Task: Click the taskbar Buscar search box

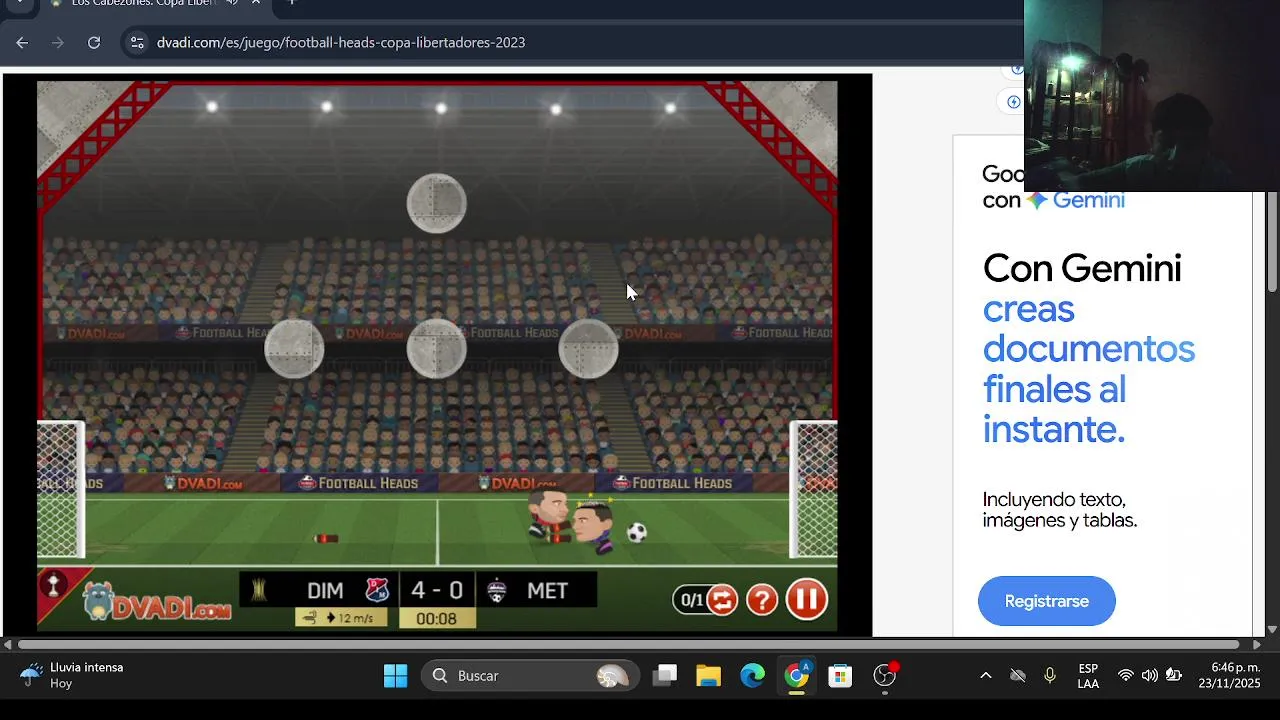Action: [x=529, y=676]
